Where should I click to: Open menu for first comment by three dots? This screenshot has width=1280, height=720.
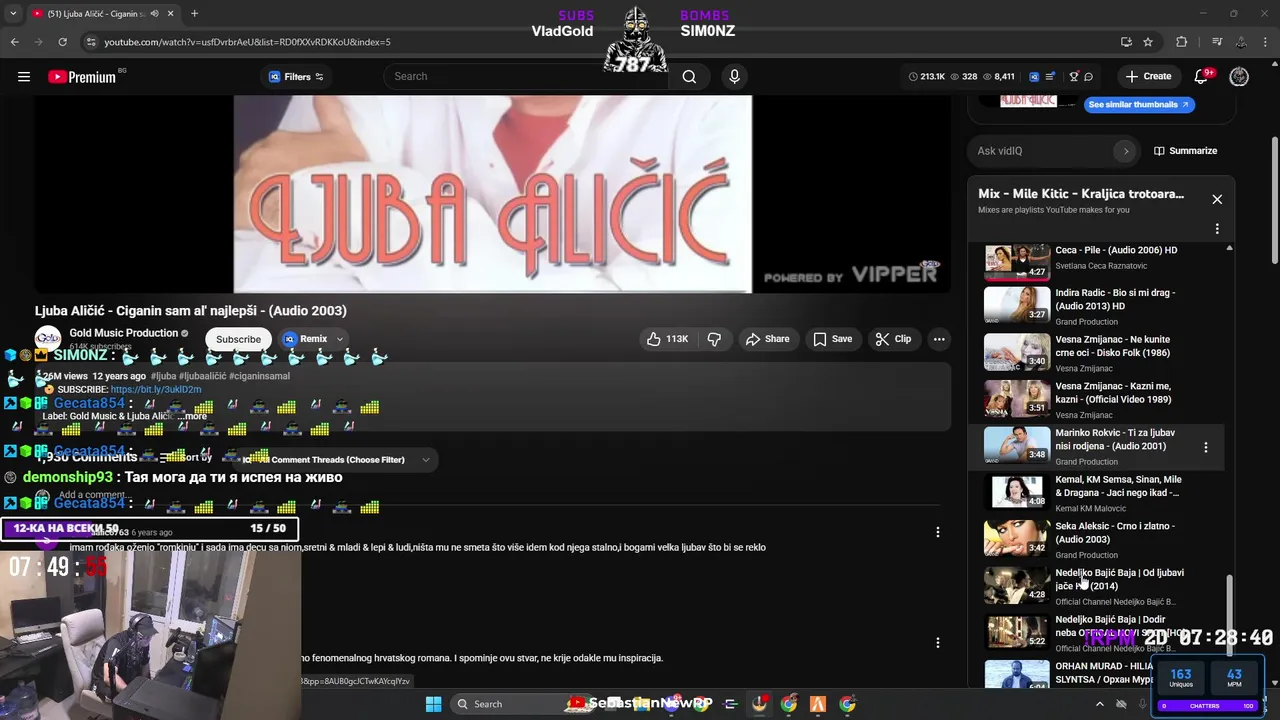(x=937, y=532)
